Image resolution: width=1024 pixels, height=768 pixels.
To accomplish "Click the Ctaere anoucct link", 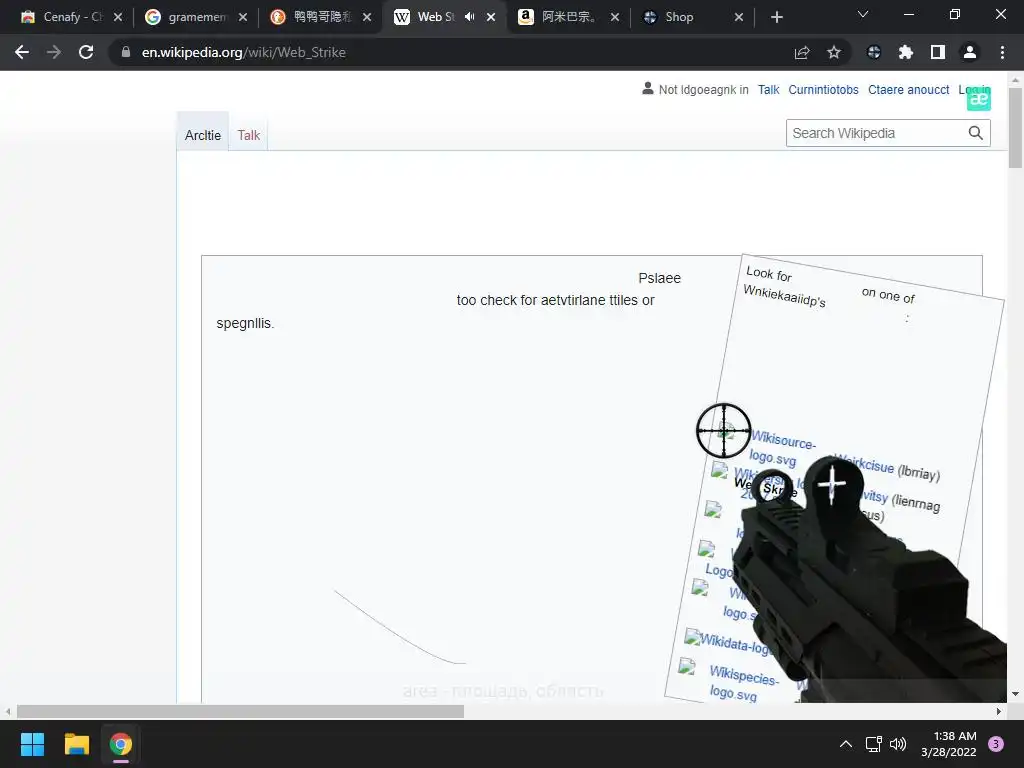I will (908, 90).
